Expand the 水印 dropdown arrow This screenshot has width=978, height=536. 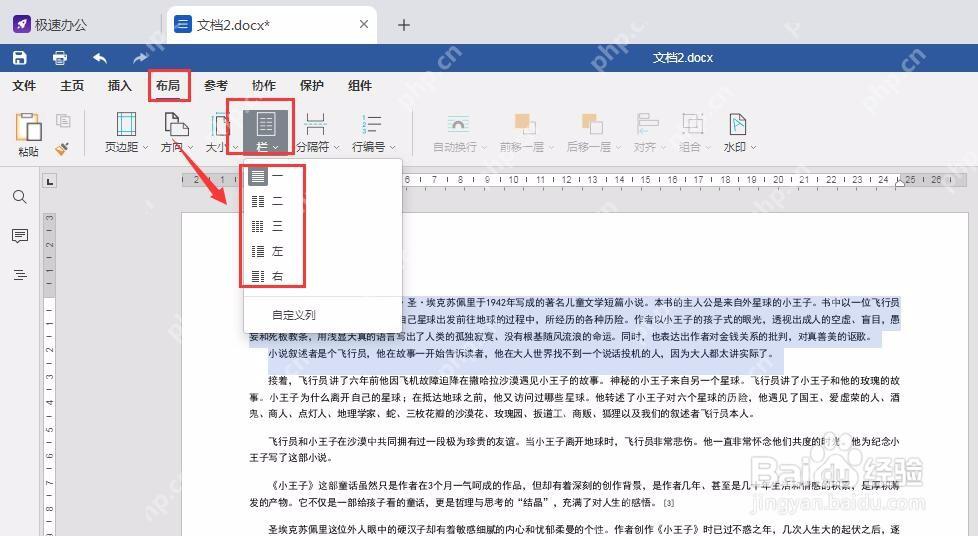pyautogui.click(x=753, y=148)
